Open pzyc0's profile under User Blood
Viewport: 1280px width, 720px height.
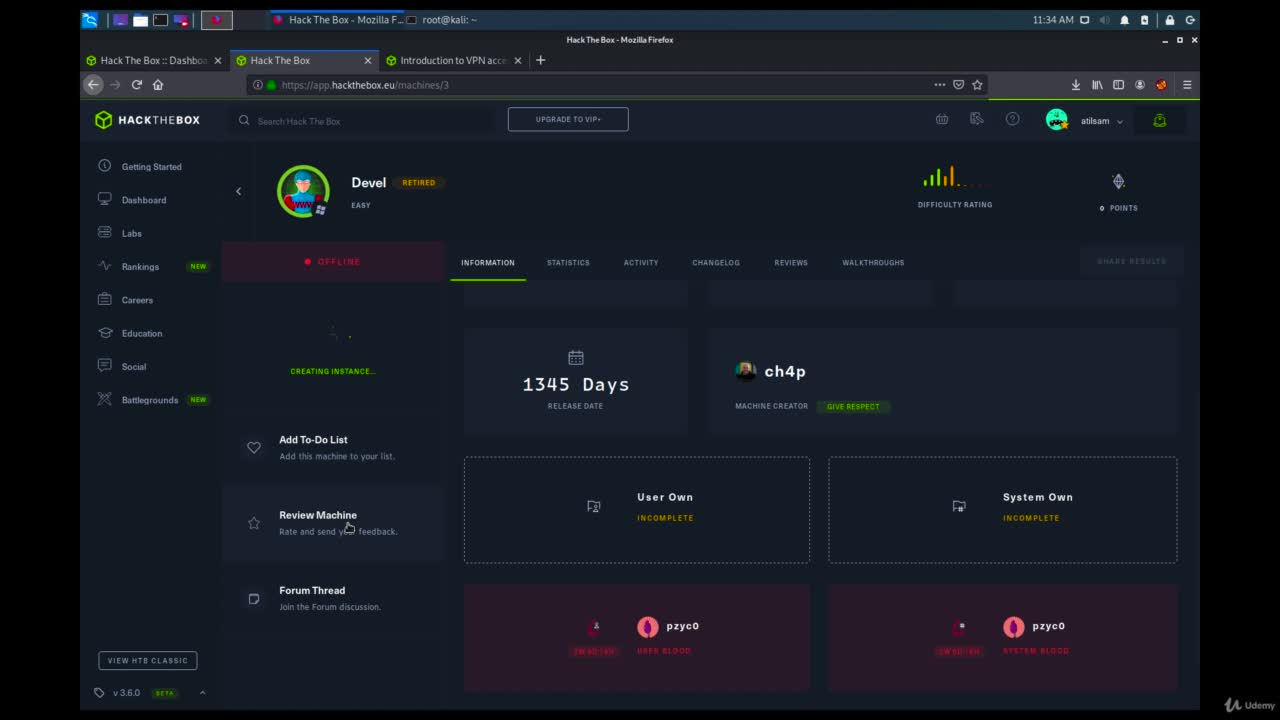(x=668, y=626)
